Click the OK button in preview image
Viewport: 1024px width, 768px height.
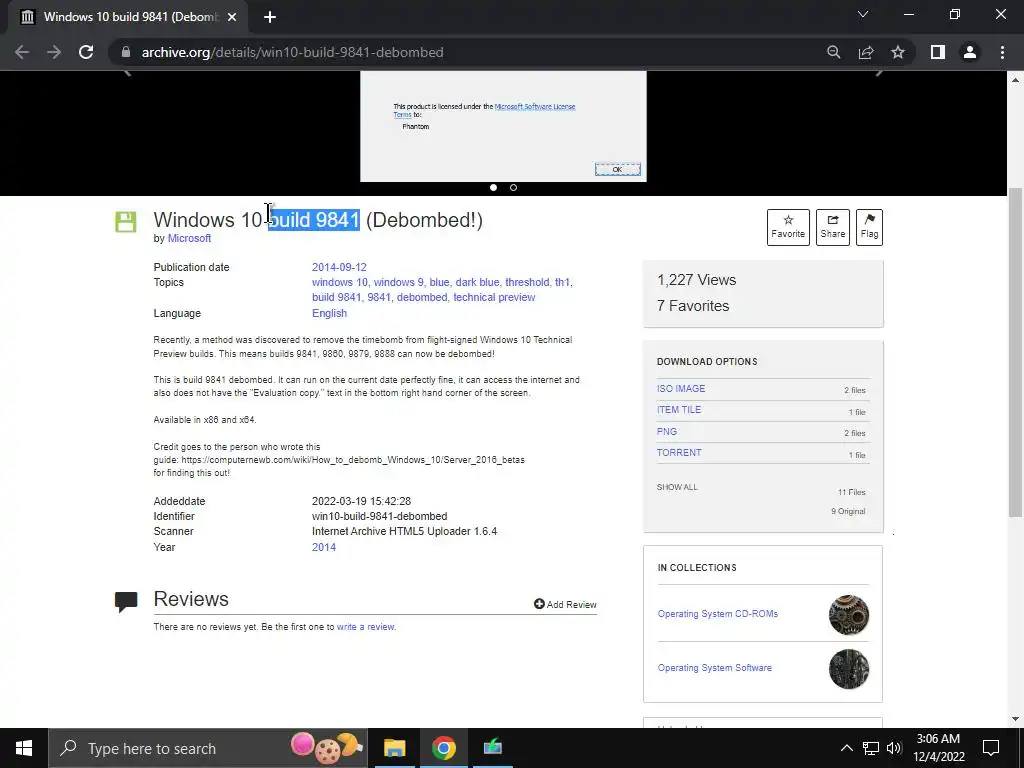(618, 169)
